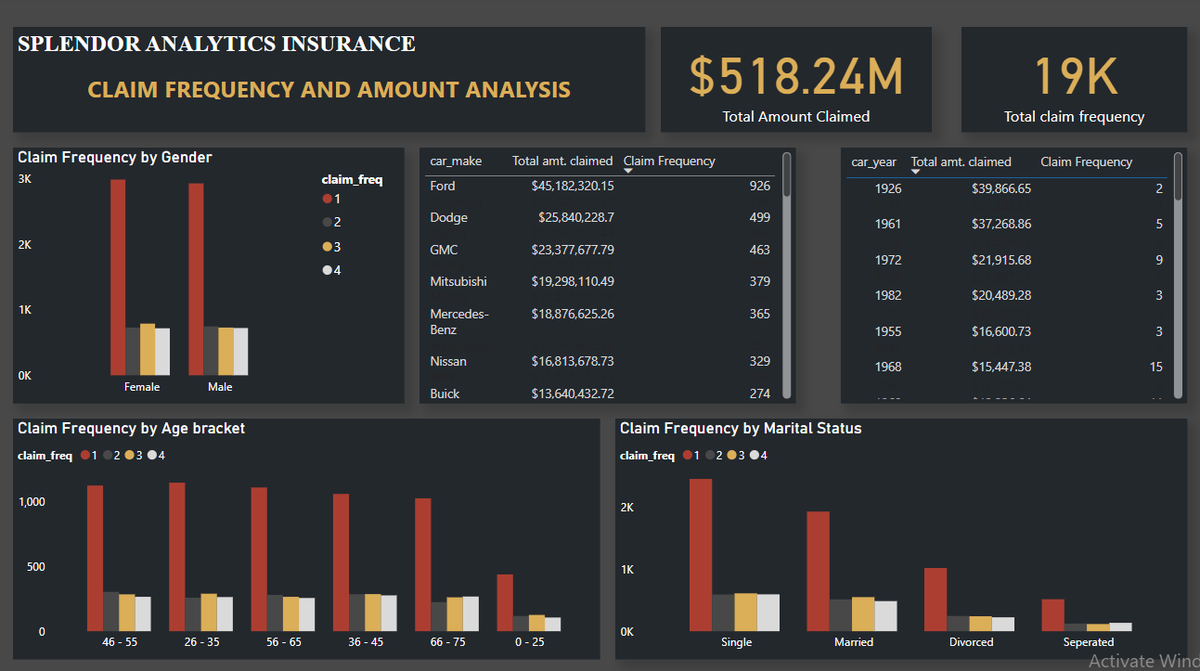Click the Male axis label
The width and height of the screenshot is (1200, 671).
[x=220, y=387]
